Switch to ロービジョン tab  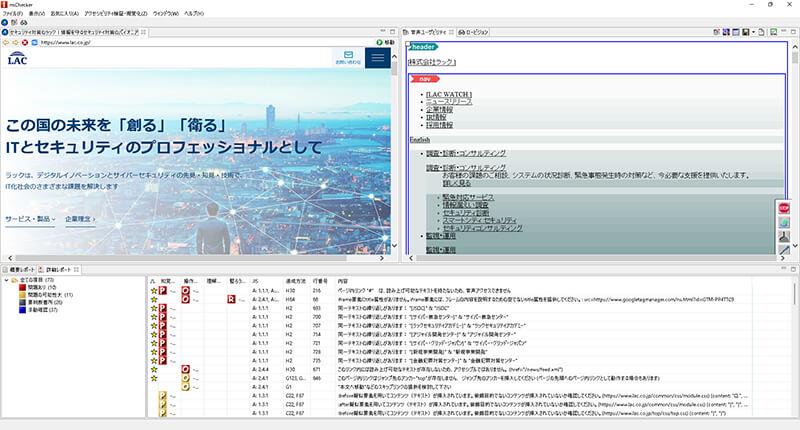pyautogui.click(x=473, y=32)
